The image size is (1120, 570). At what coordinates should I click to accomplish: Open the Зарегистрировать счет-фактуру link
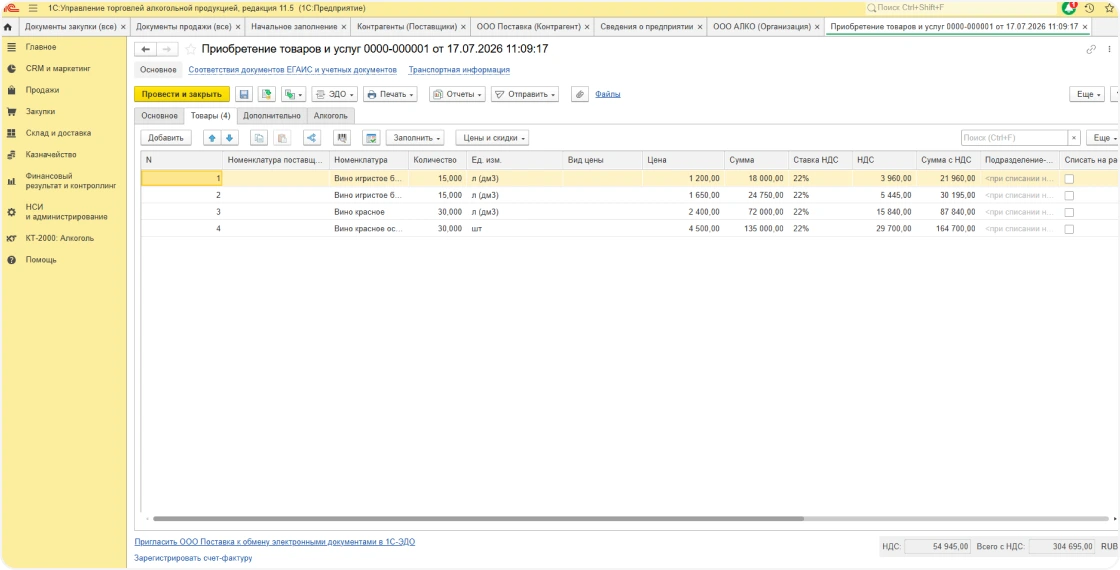click(x=193, y=558)
